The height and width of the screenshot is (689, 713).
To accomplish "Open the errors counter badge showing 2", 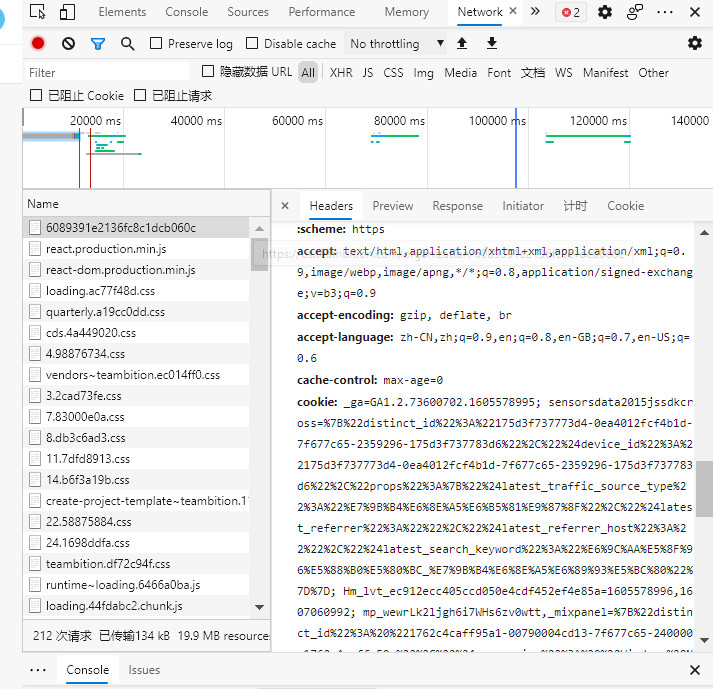I will coord(571,12).
